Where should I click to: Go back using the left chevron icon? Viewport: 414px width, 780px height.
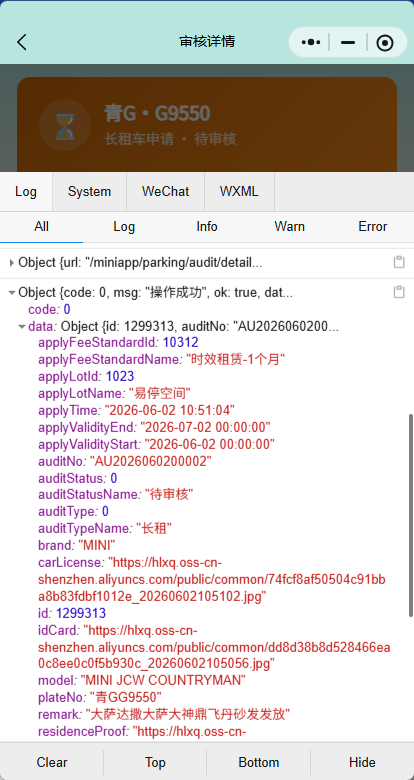click(21, 42)
